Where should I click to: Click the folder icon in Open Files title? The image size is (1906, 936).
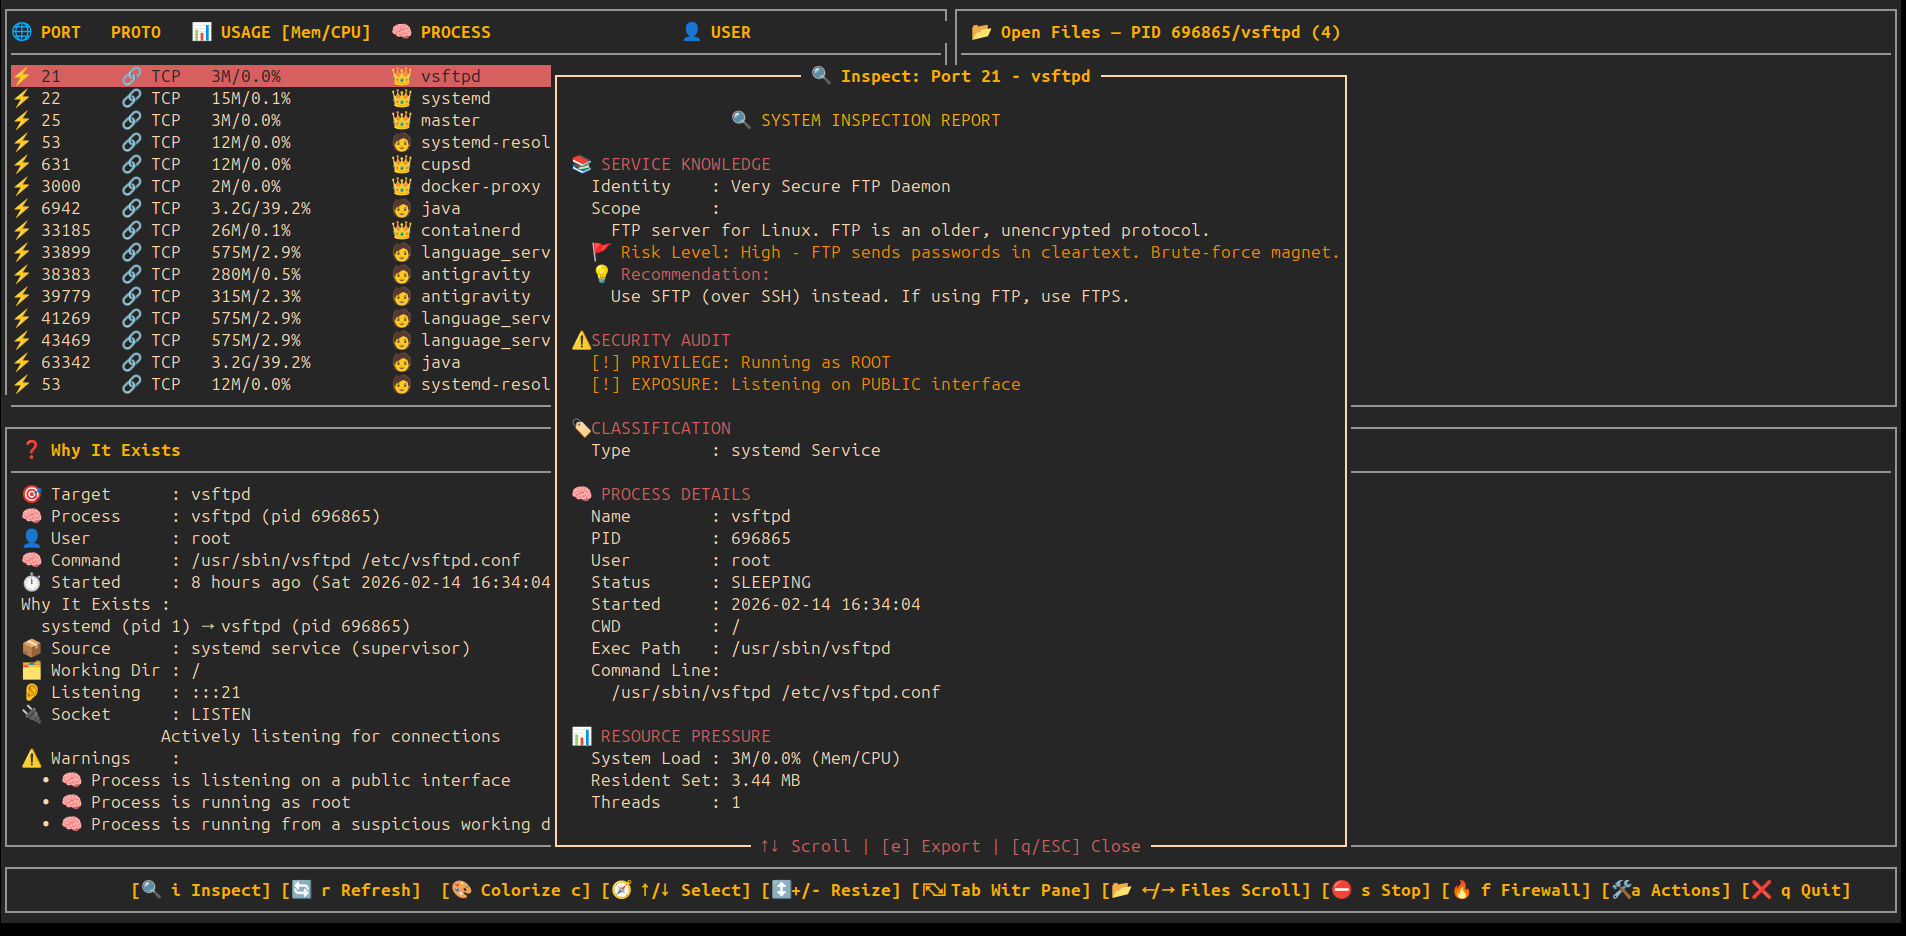pyautogui.click(x=981, y=32)
